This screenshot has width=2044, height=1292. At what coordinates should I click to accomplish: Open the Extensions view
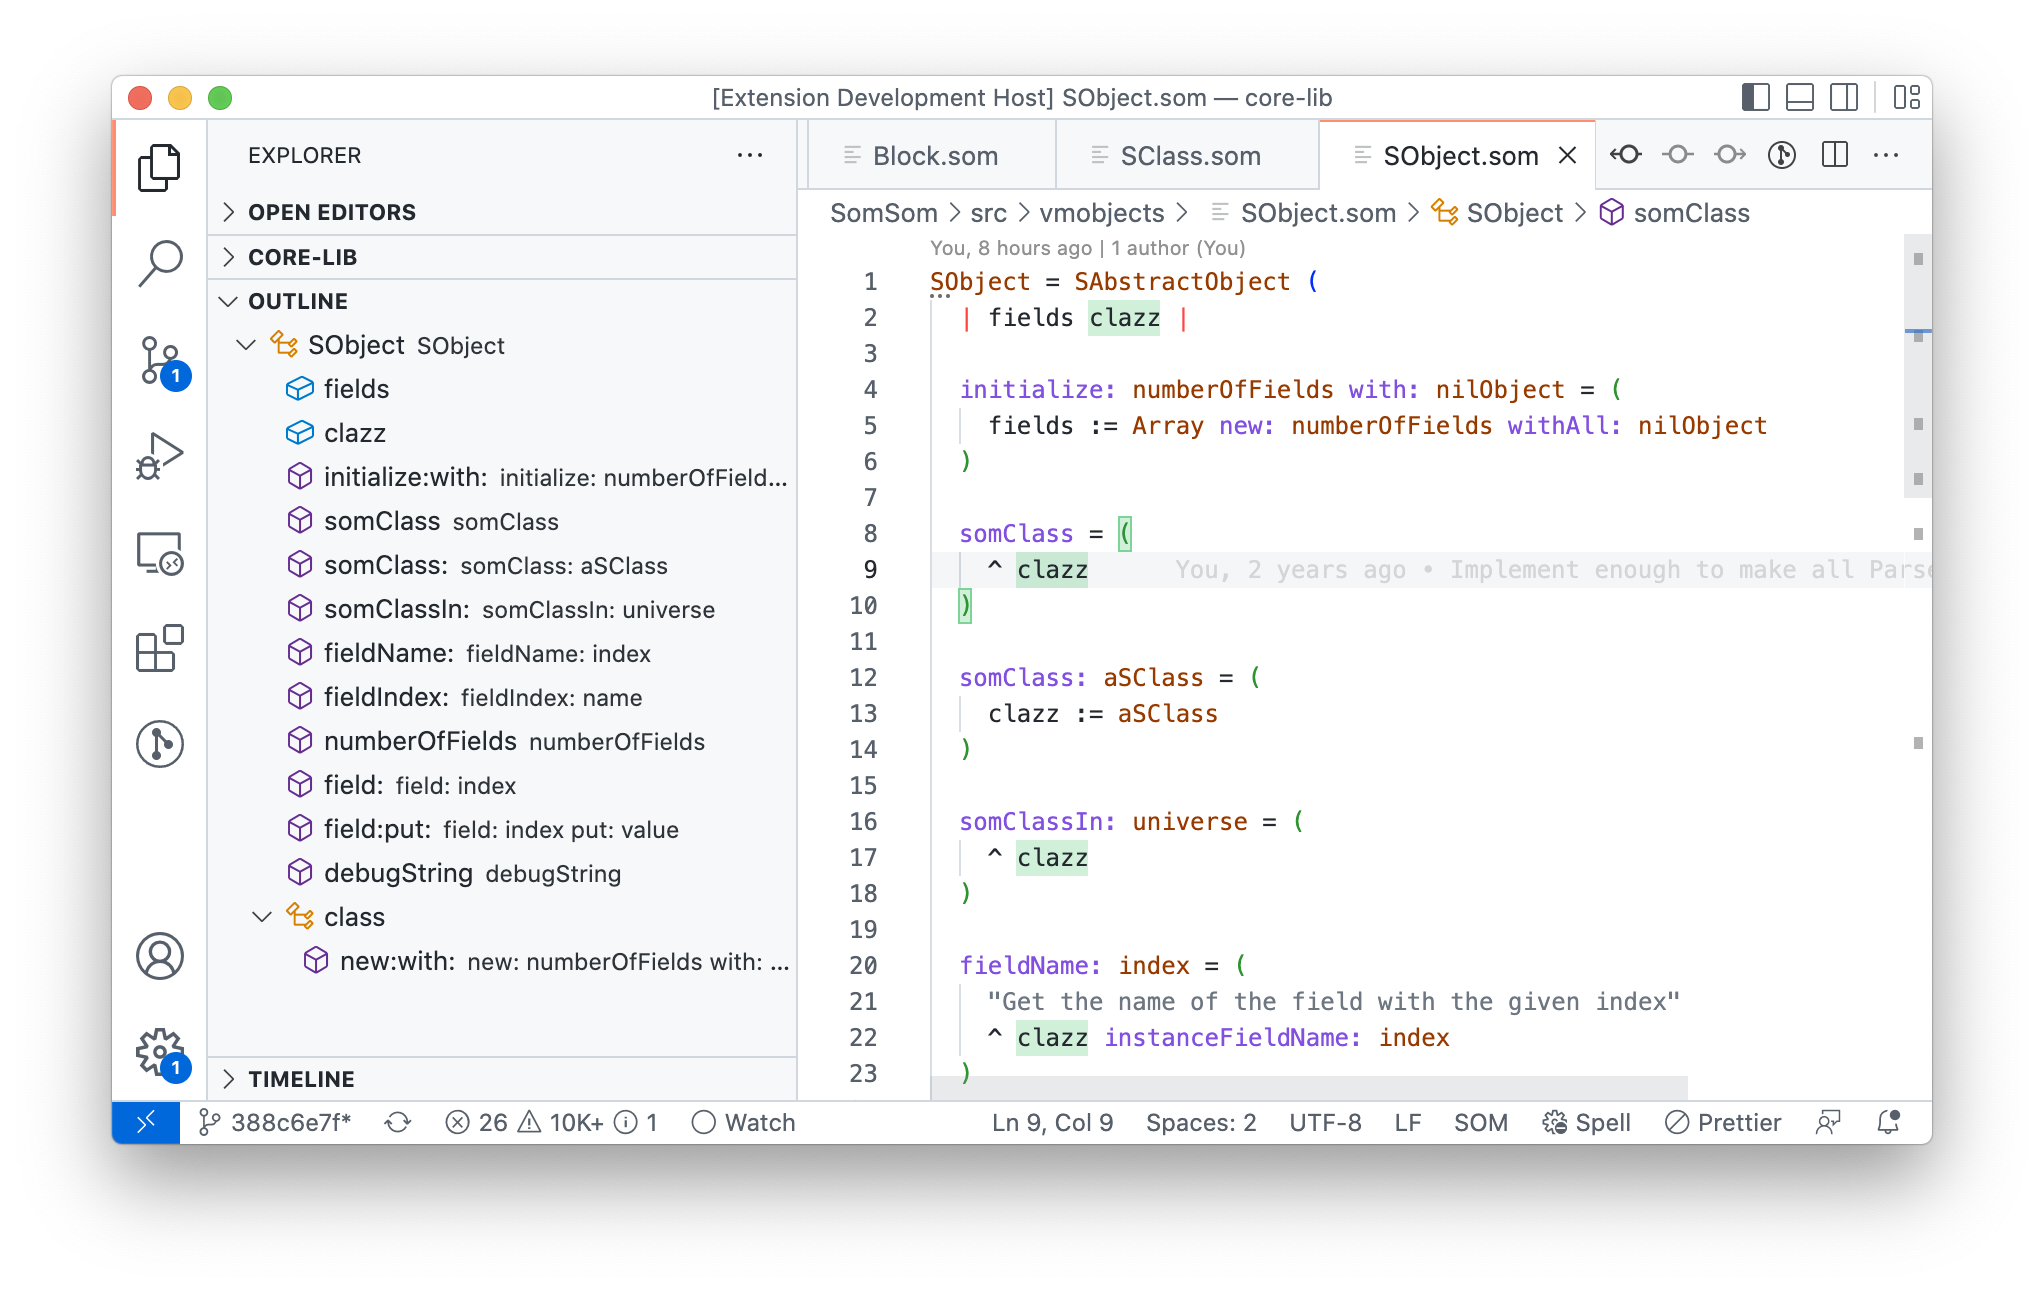(x=159, y=649)
